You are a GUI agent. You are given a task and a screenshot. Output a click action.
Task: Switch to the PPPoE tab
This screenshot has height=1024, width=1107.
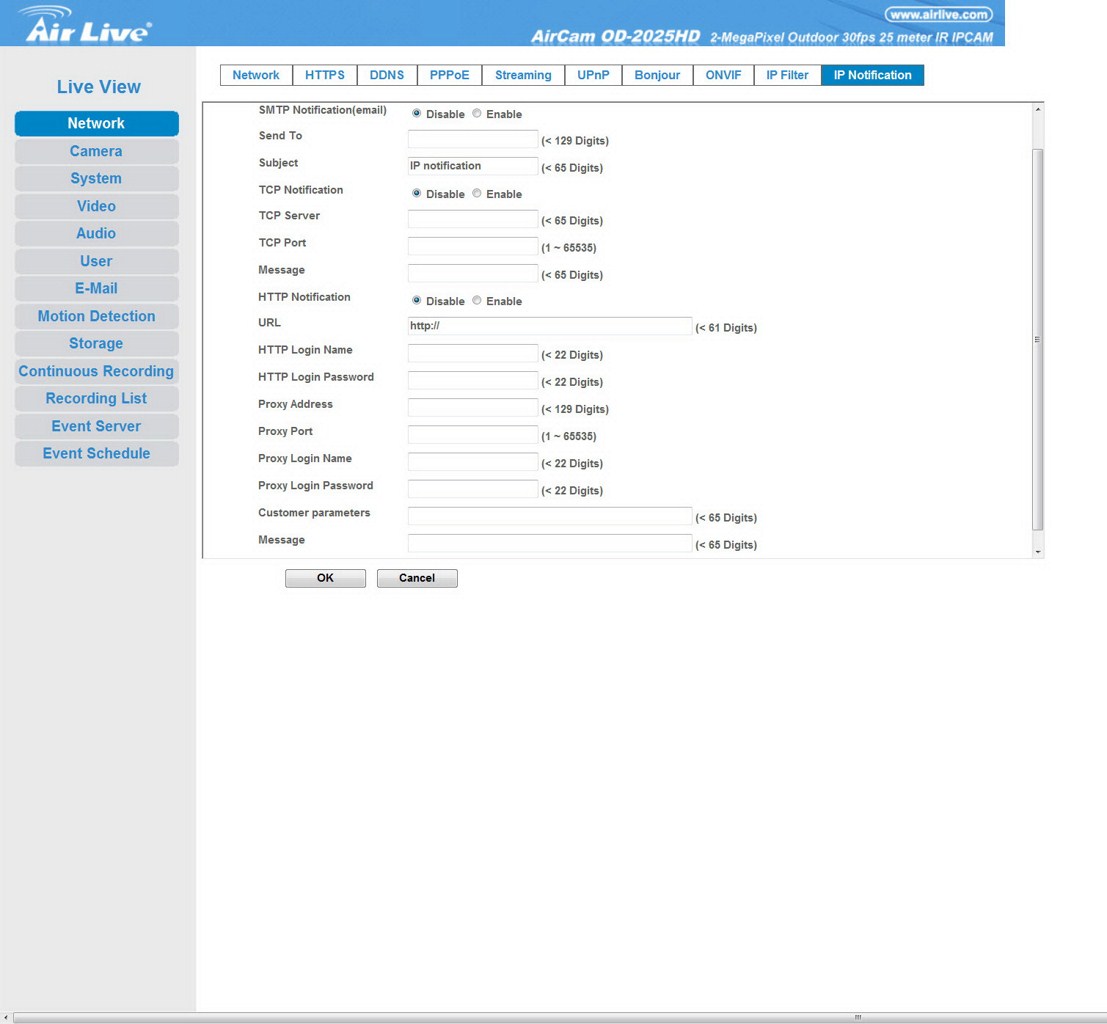coord(450,75)
